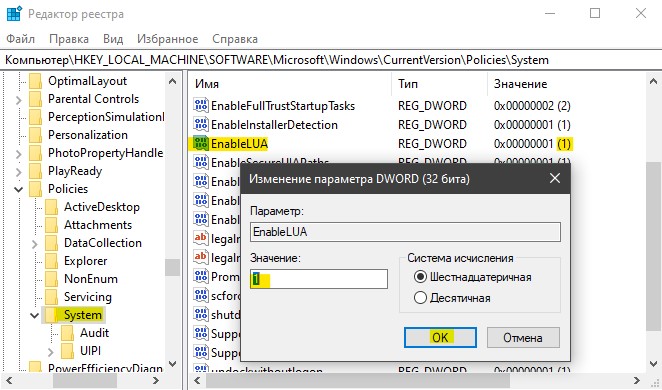Screen dimensions: 662x390
Task: Click the System folder icon
Action: click(52, 315)
